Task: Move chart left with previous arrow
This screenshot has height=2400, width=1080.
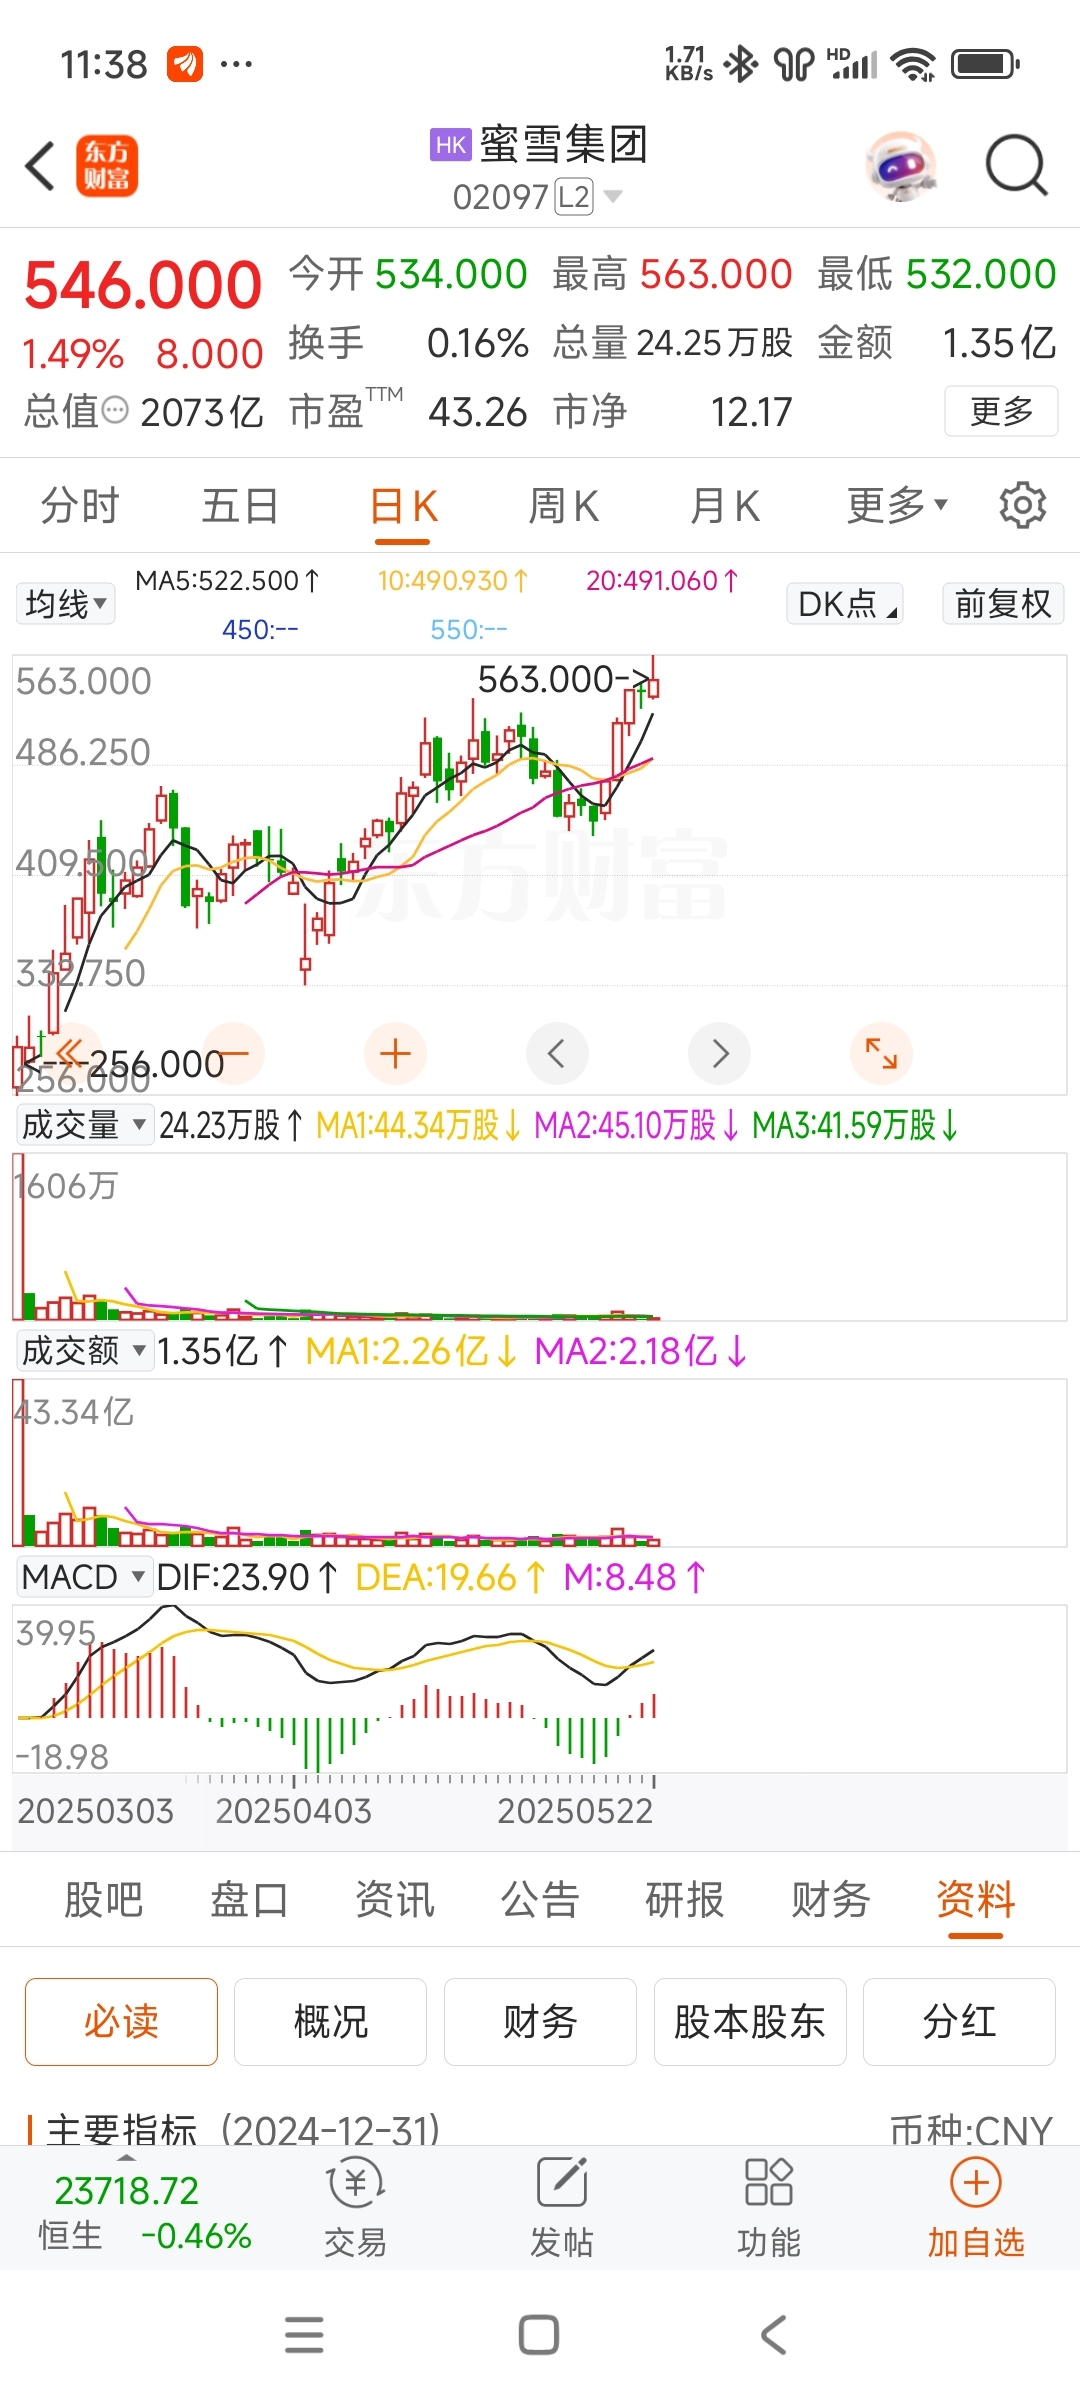Action: tap(557, 1053)
